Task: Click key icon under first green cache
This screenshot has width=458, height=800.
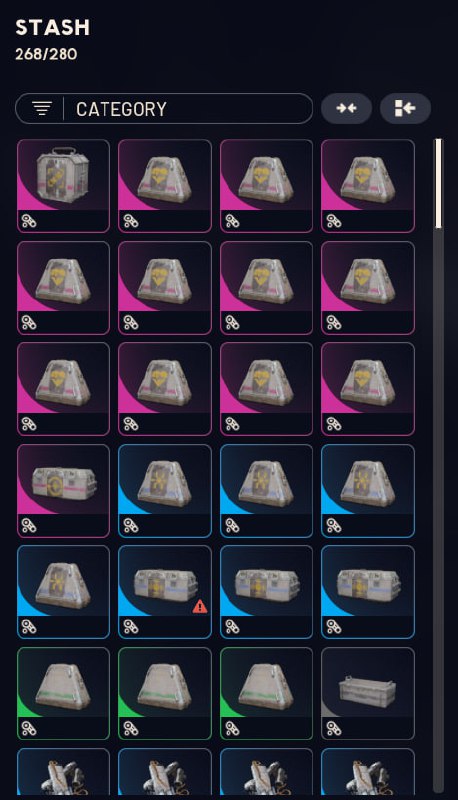Action: pos(29,729)
